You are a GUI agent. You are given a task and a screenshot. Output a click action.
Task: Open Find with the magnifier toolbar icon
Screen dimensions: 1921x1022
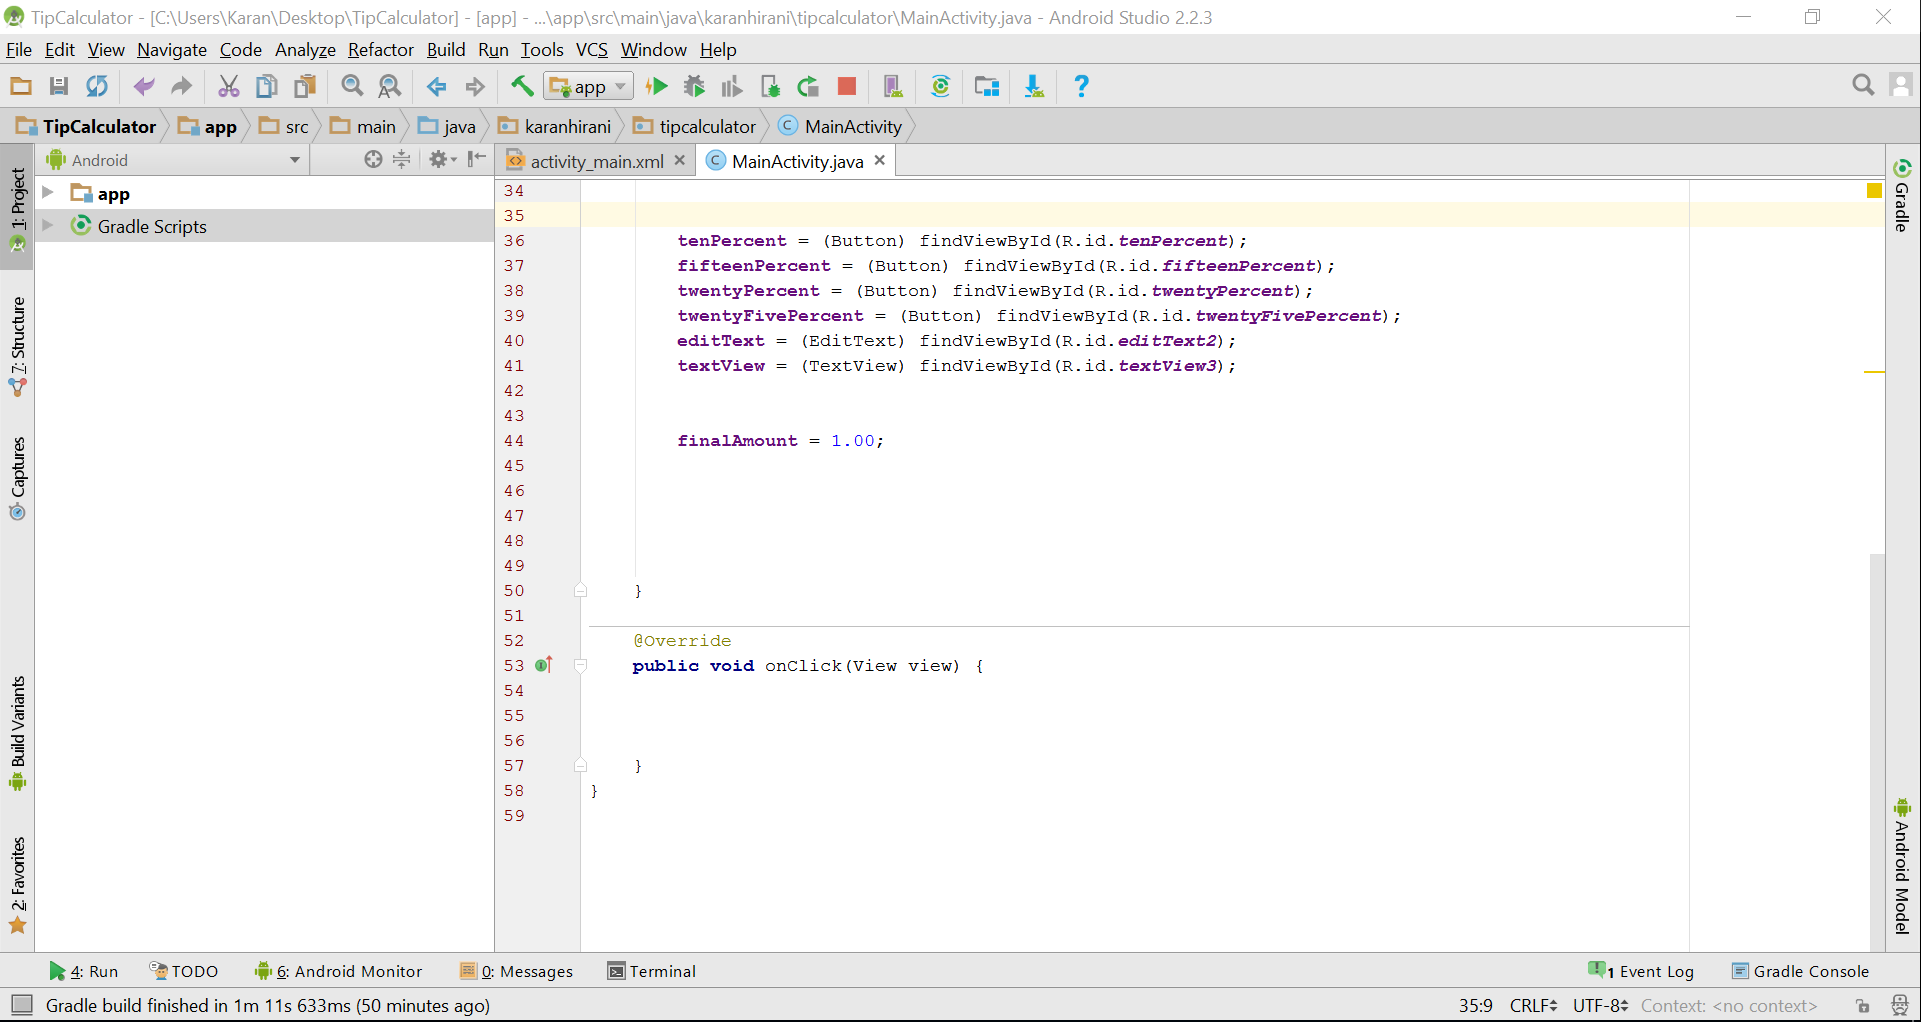[352, 87]
